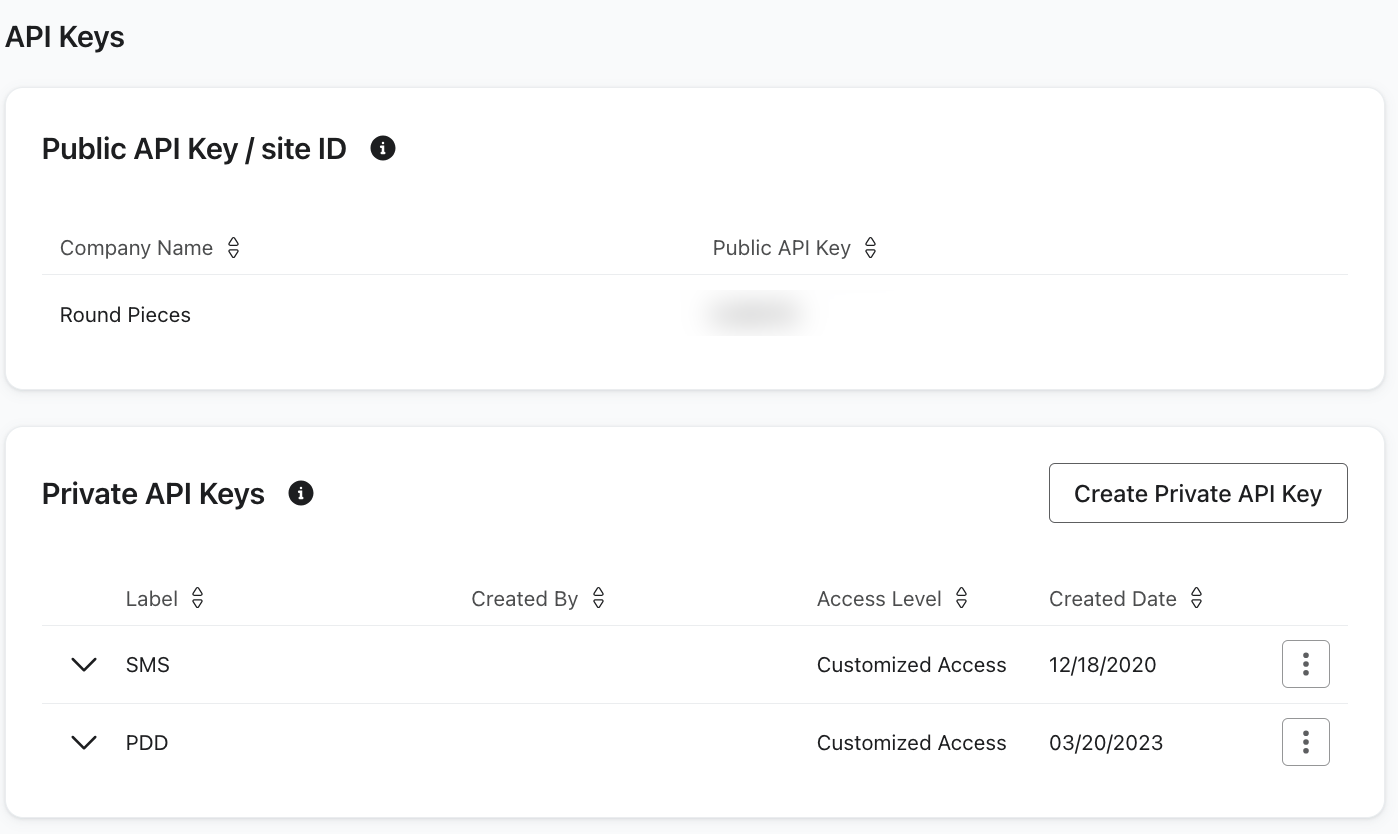The width and height of the screenshot is (1398, 834).
Task: Click the Access Level column header
Action: [x=879, y=598]
